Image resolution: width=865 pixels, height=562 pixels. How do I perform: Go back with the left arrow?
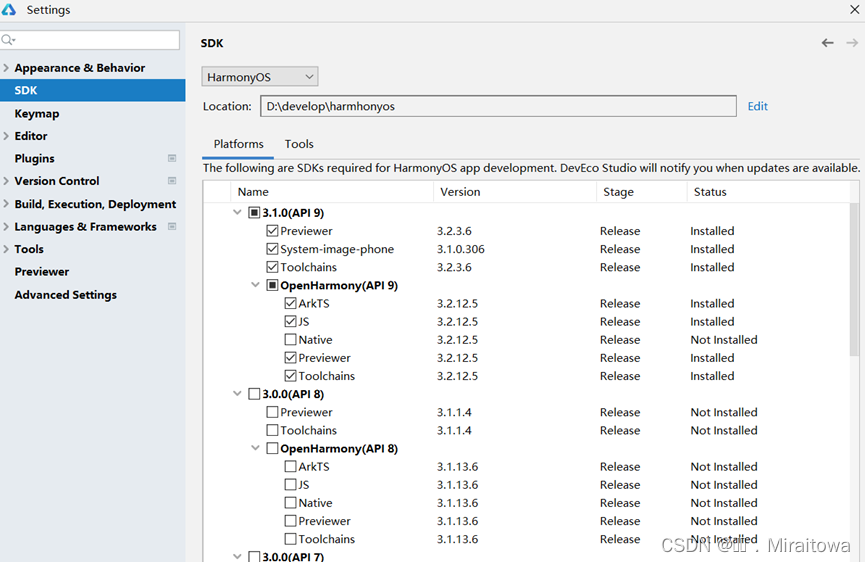[x=827, y=43]
